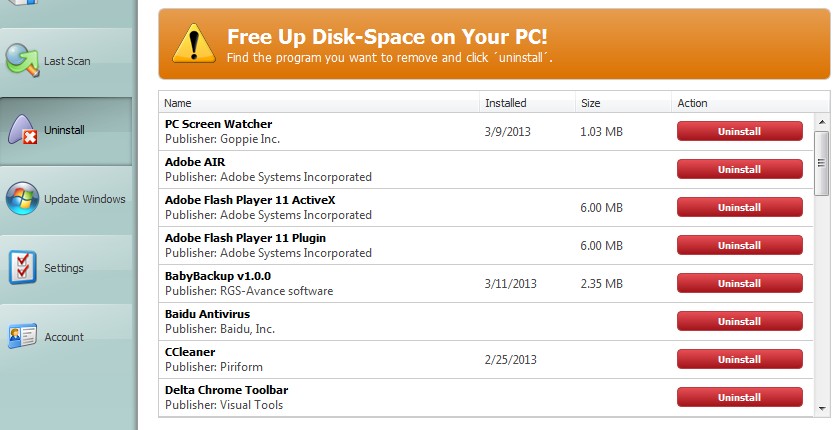Uninstall PC Screen Watcher

[739, 131]
